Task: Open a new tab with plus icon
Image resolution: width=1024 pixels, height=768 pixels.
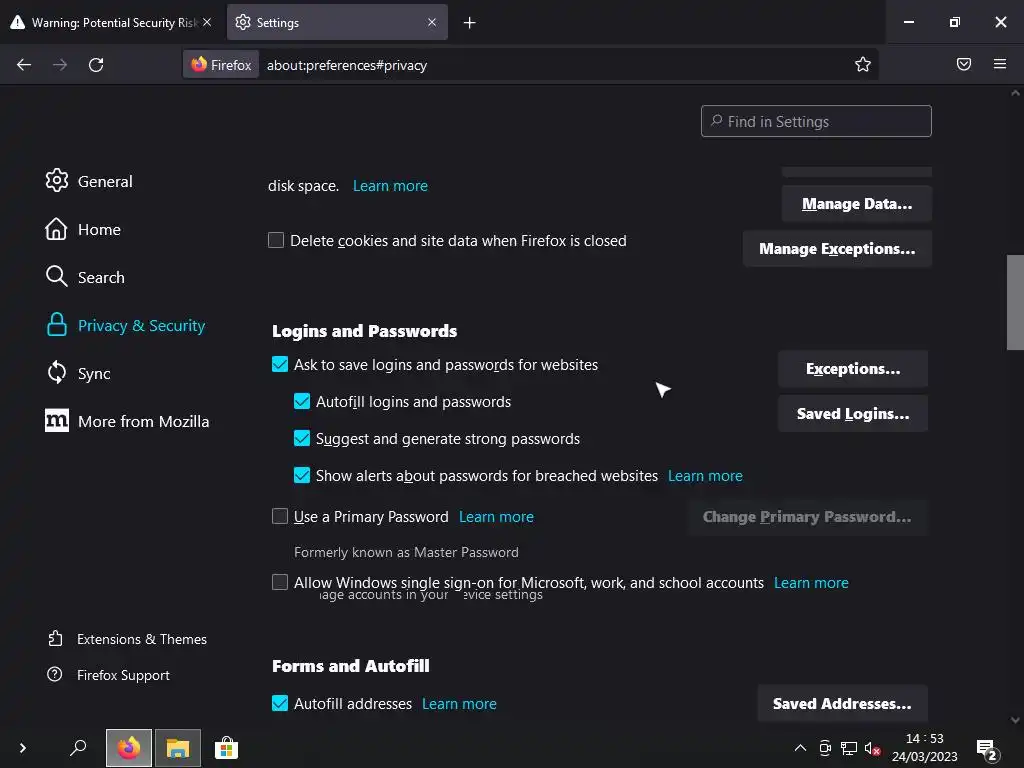Action: (469, 22)
